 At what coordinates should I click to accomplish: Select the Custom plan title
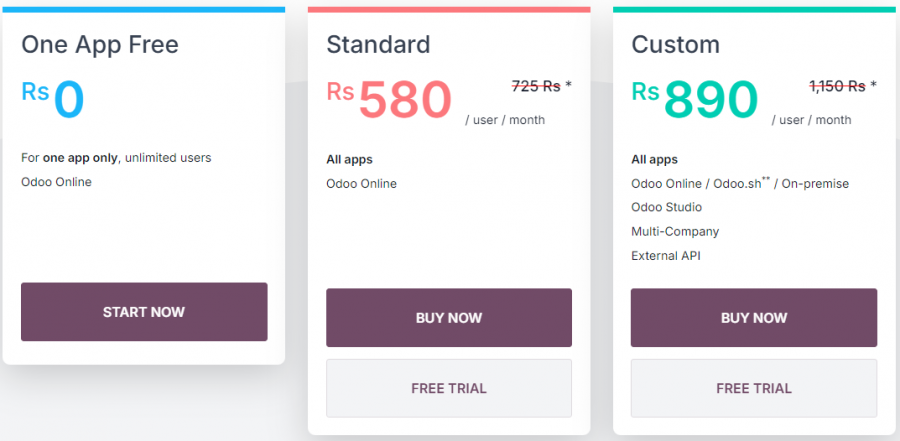click(675, 45)
